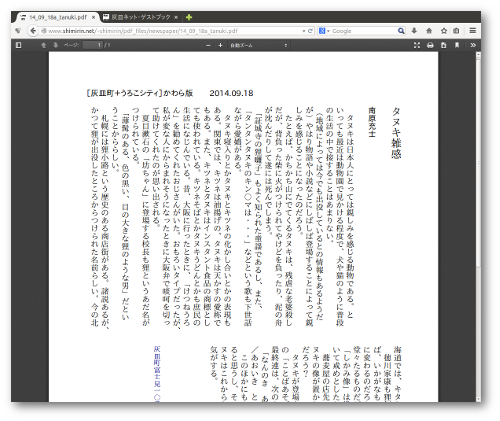Reload the current page
This screenshot has height=421, width=500.
310,31
